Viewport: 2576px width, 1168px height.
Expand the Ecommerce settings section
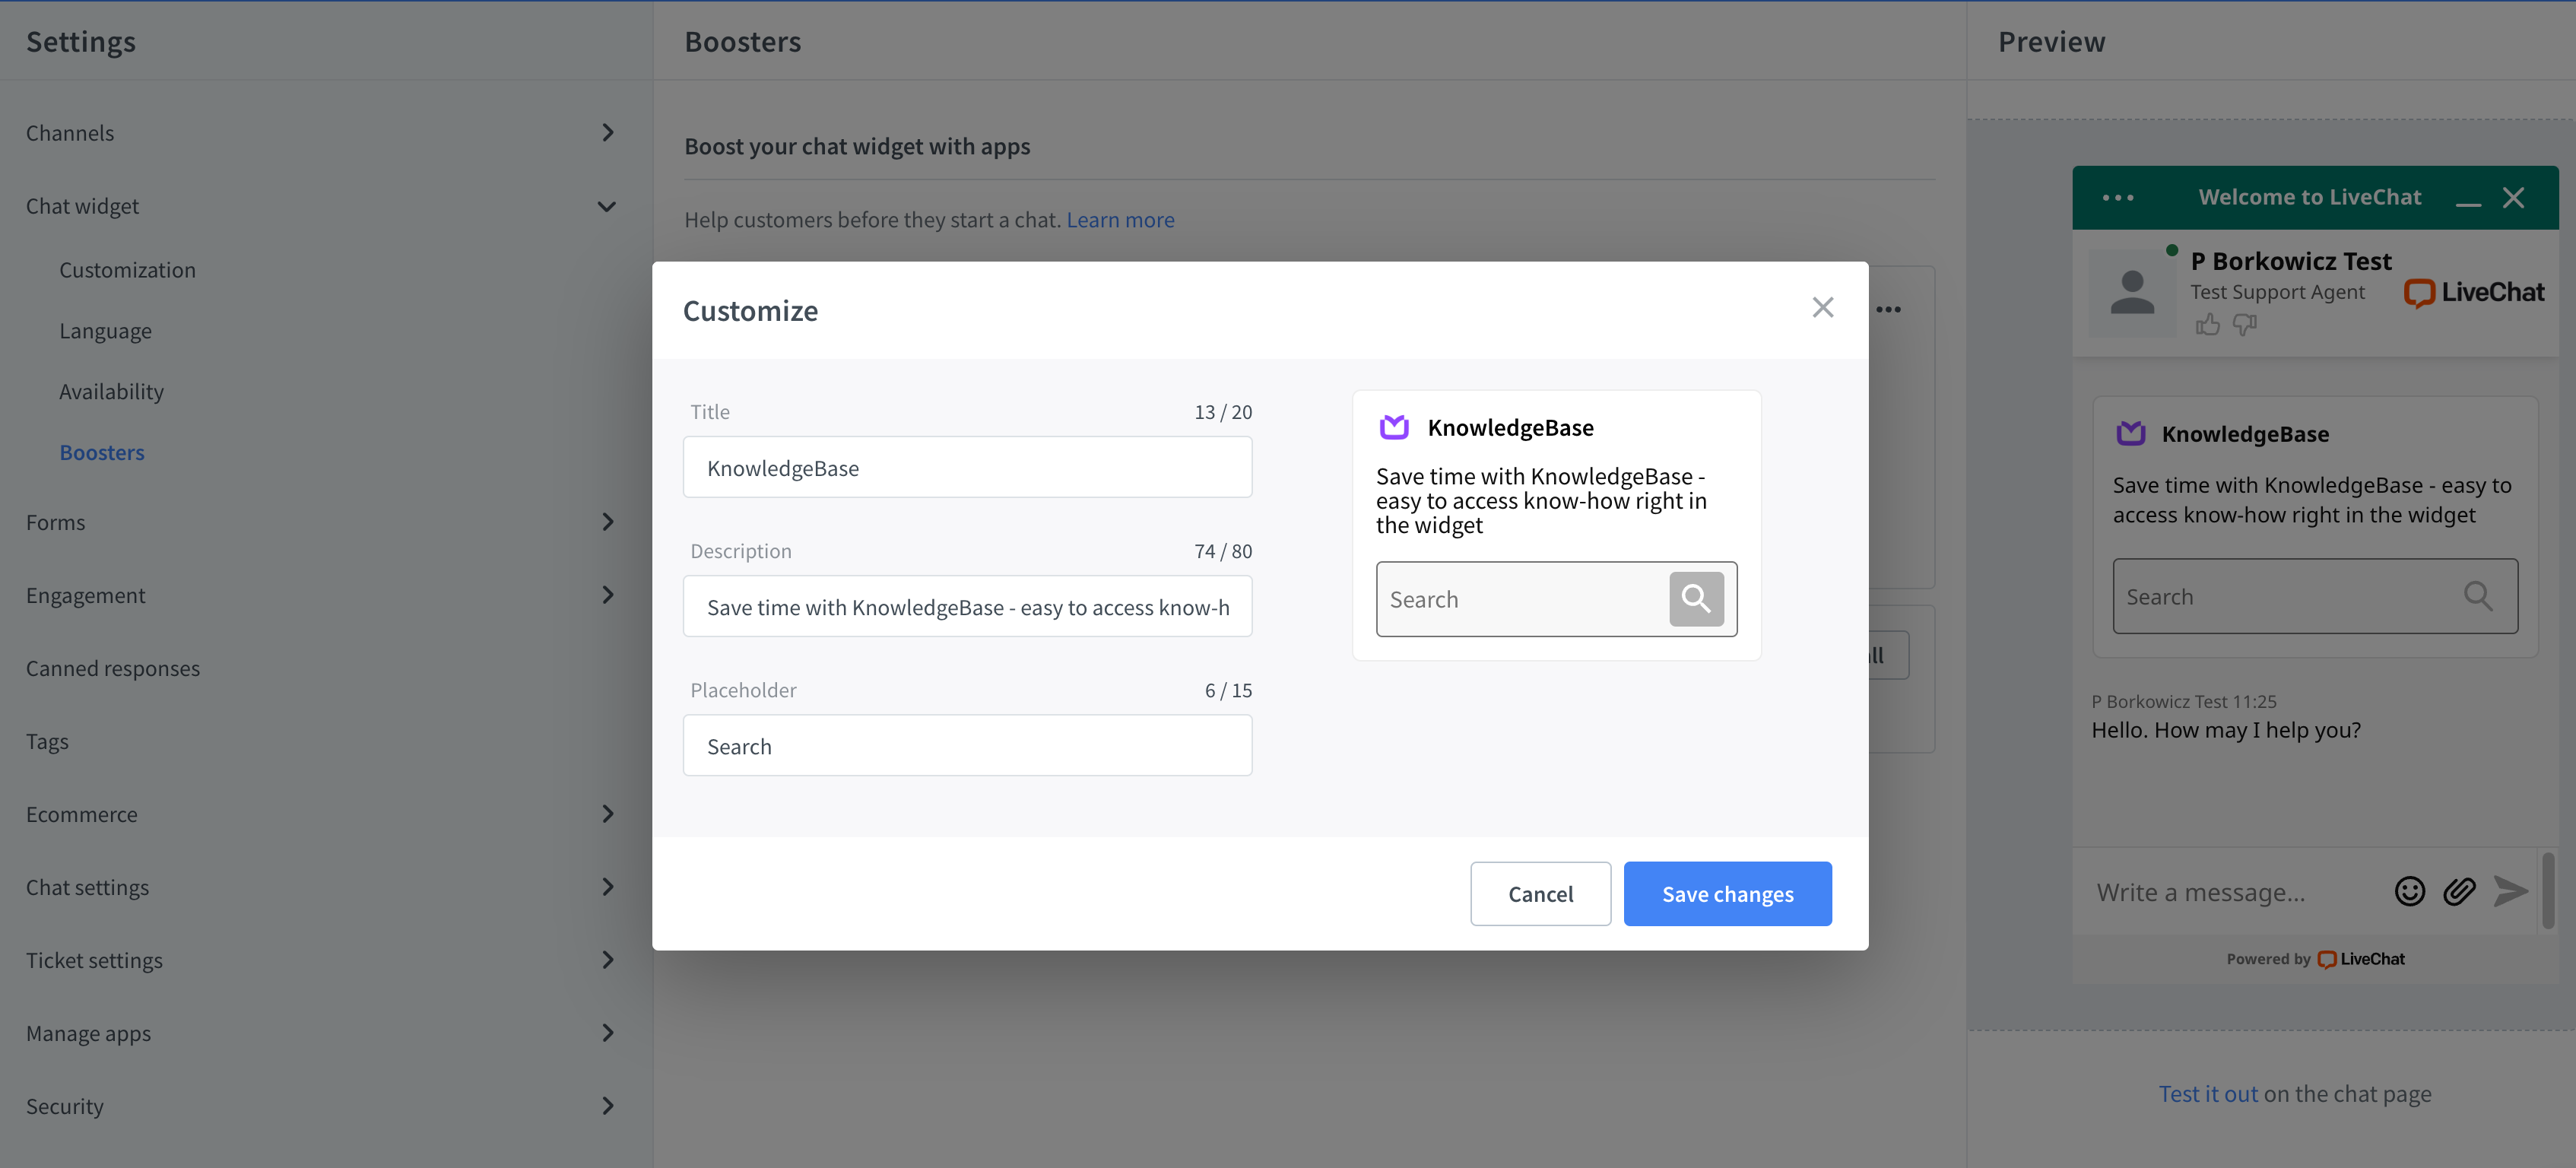click(607, 814)
